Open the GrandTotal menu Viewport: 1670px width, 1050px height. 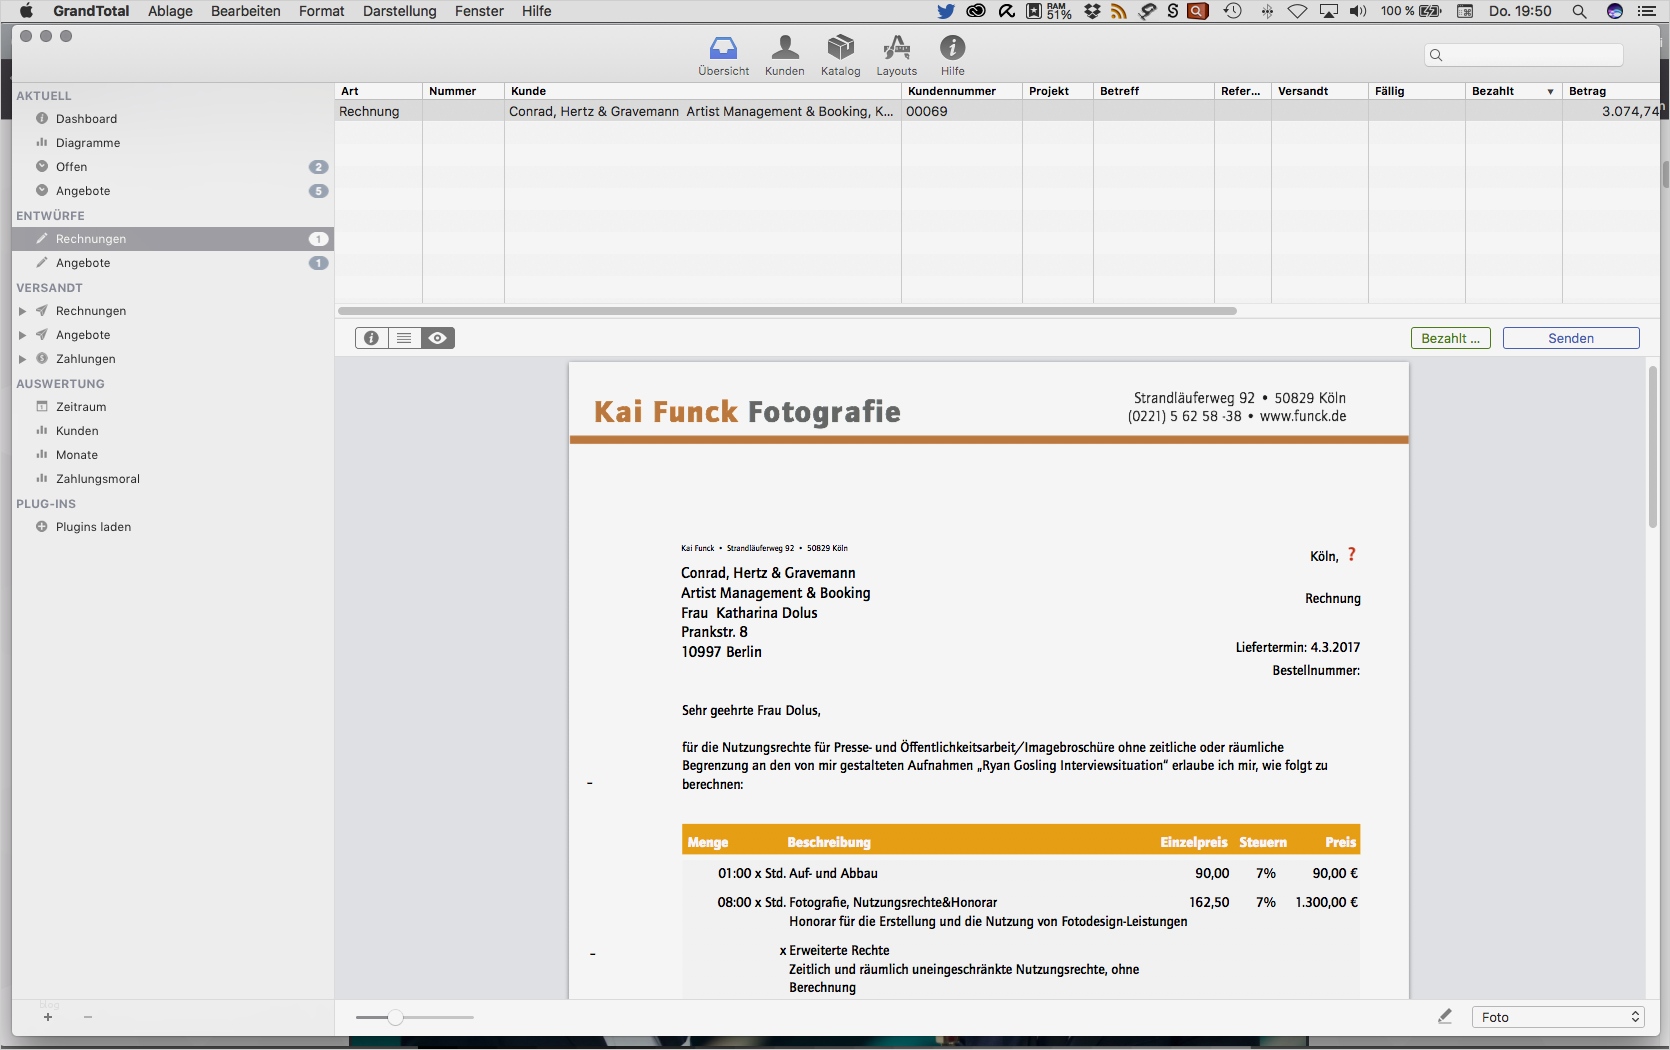click(x=91, y=11)
